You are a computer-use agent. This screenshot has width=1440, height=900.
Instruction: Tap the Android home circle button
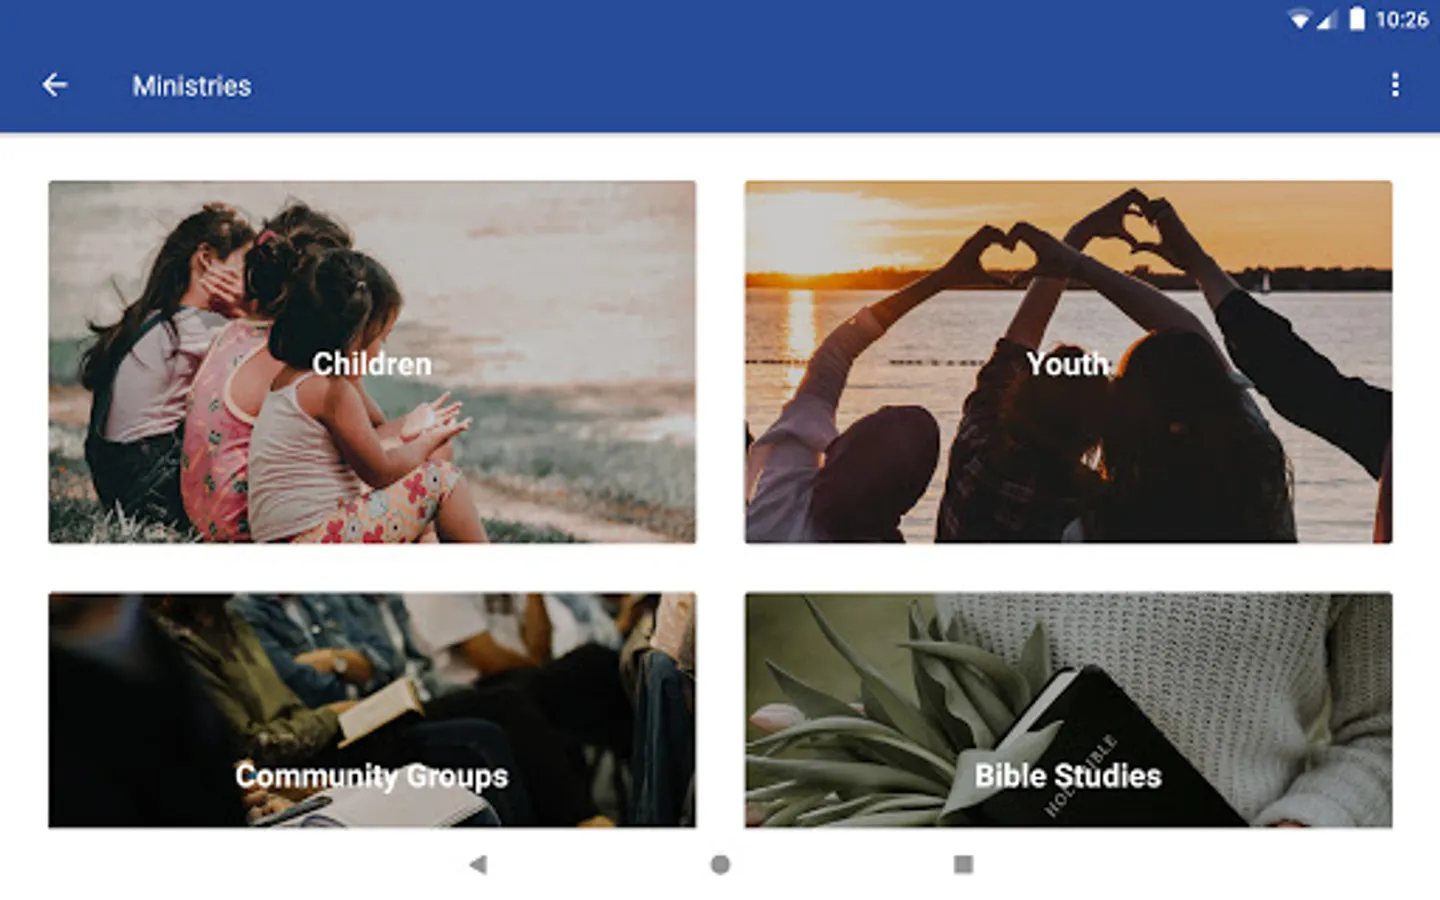(x=720, y=864)
